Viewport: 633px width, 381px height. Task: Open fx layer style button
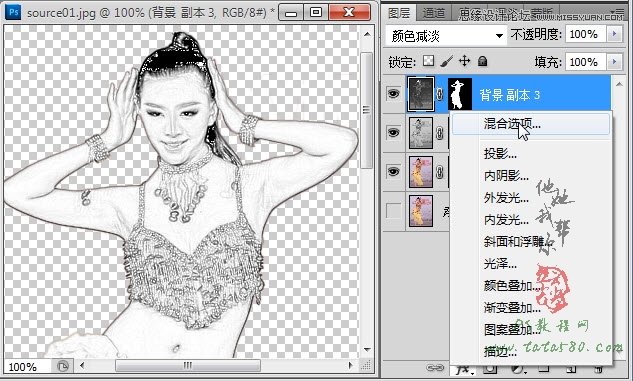tap(463, 369)
